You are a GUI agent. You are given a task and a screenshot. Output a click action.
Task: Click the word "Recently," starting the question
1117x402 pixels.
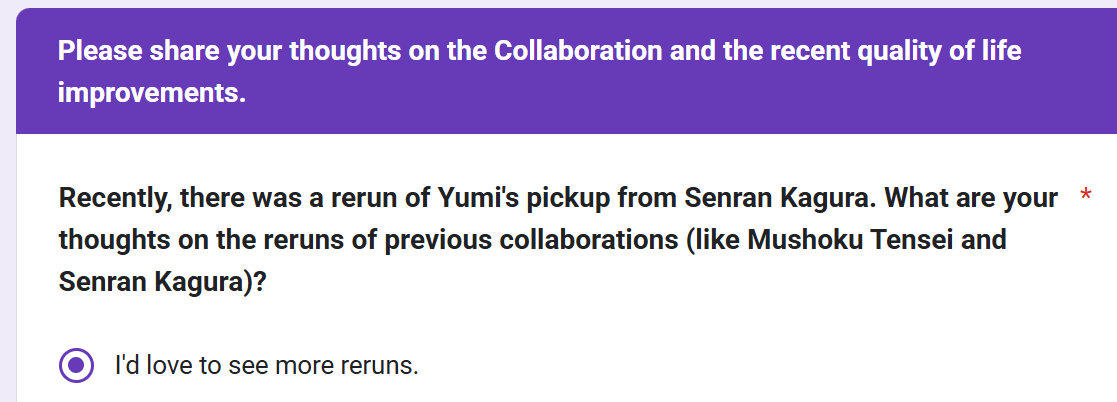(x=115, y=199)
